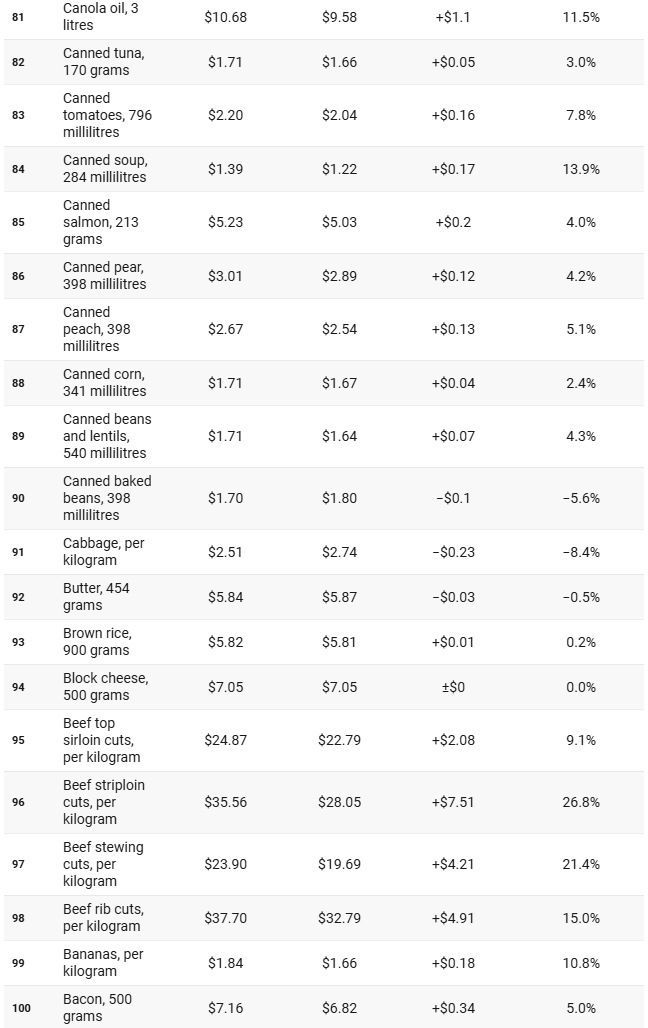
Task: Click the Canned peach +$0.13 difference
Action: pos(453,329)
